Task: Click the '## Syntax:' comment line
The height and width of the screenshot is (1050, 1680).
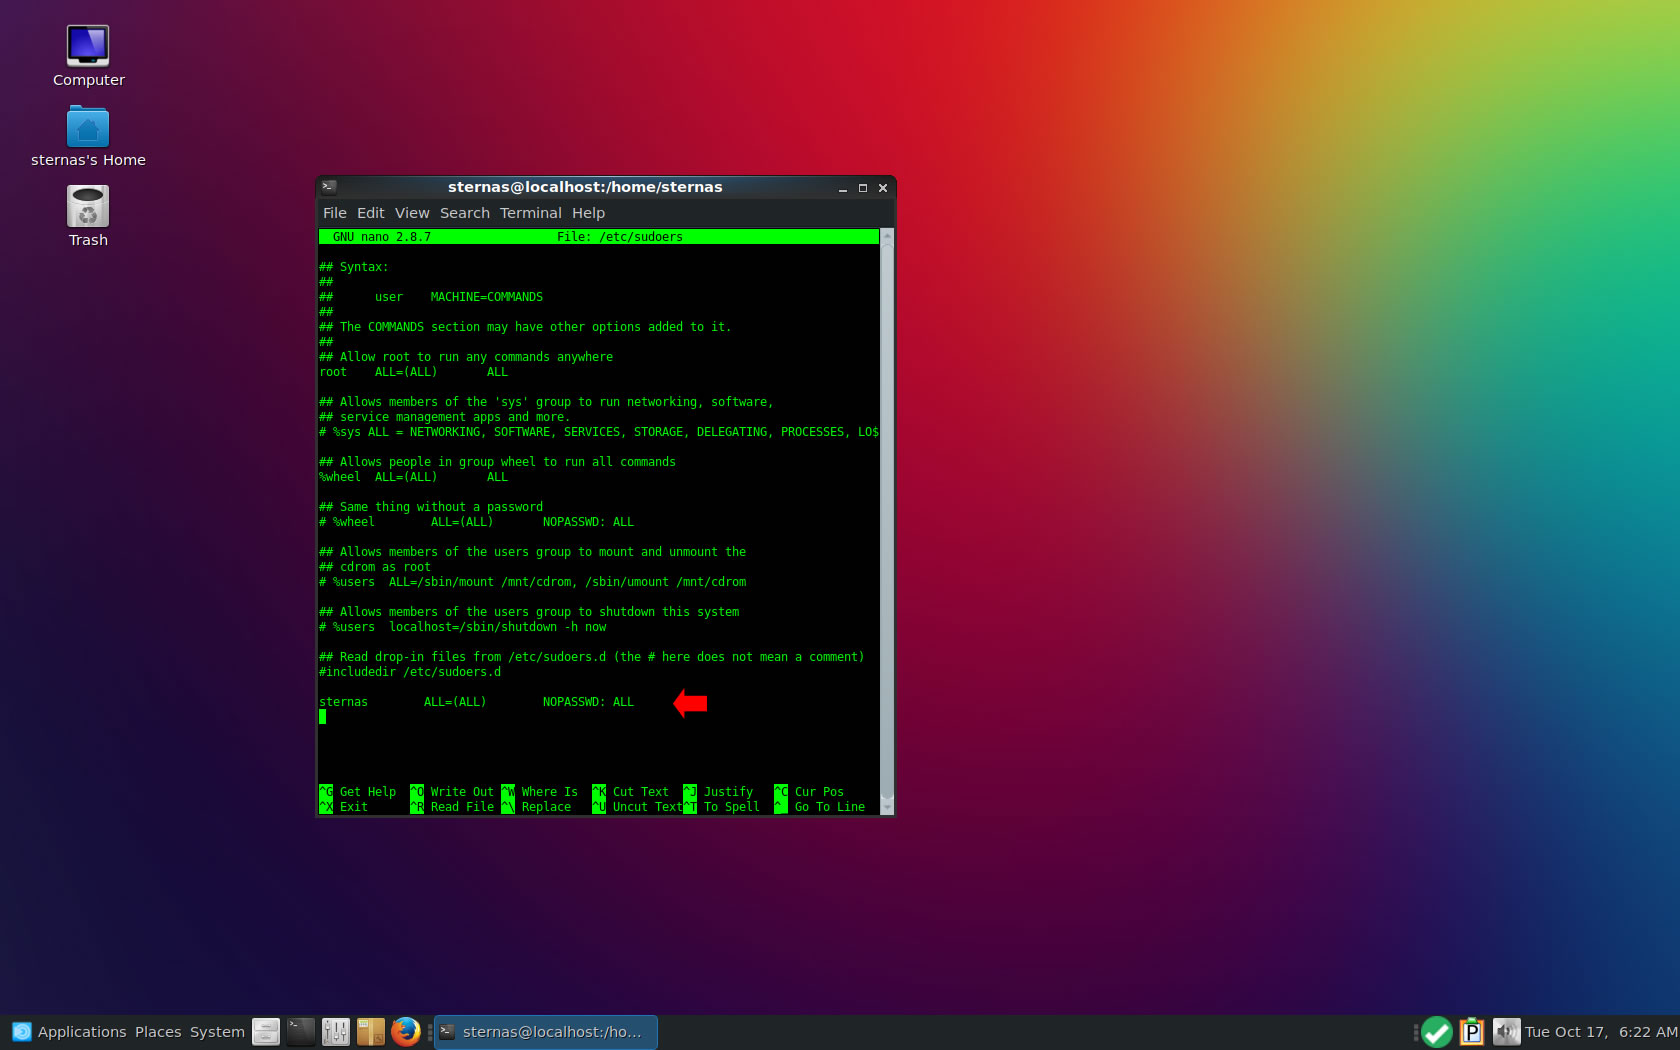Action: [353, 267]
